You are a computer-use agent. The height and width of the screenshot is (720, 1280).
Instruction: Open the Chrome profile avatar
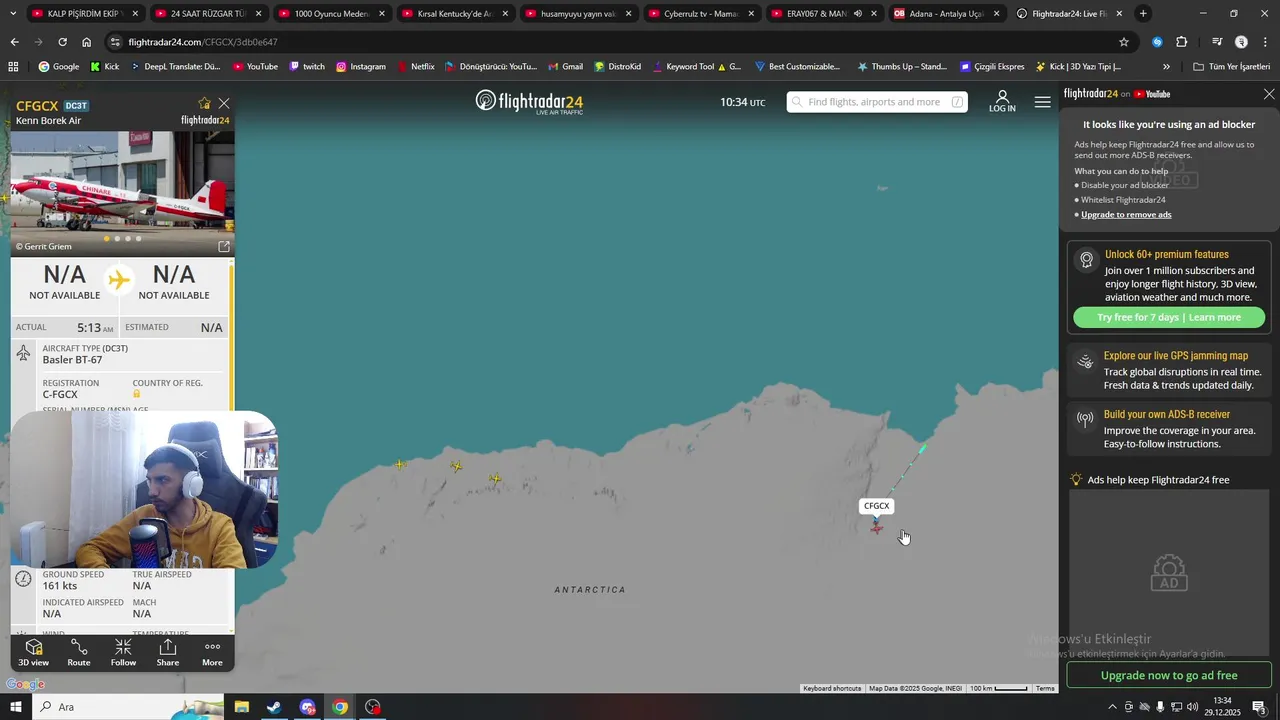(1241, 42)
